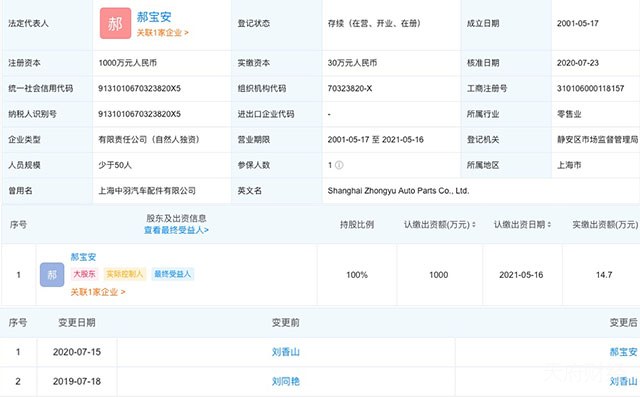Select organization code 70323820-X
Viewport: 640px width, 398px height.
click(350, 88)
